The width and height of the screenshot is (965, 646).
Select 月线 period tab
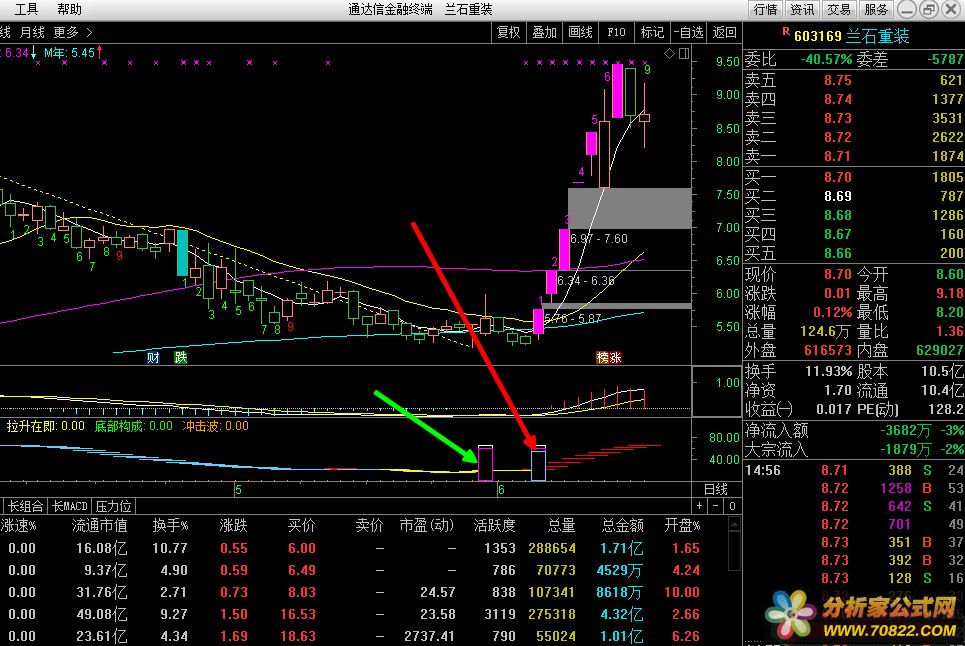click(x=32, y=32)
